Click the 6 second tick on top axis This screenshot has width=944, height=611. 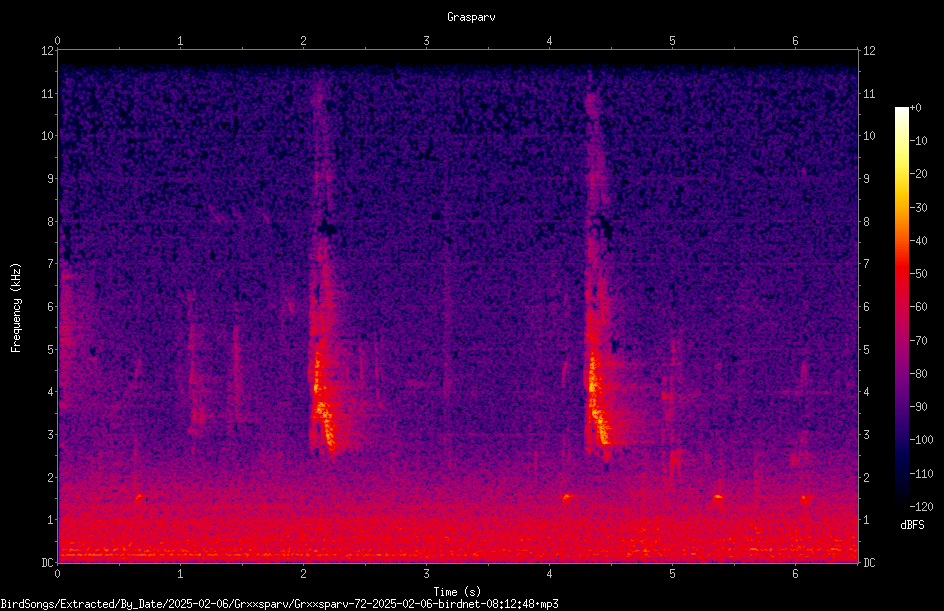[x=795, y=41]
